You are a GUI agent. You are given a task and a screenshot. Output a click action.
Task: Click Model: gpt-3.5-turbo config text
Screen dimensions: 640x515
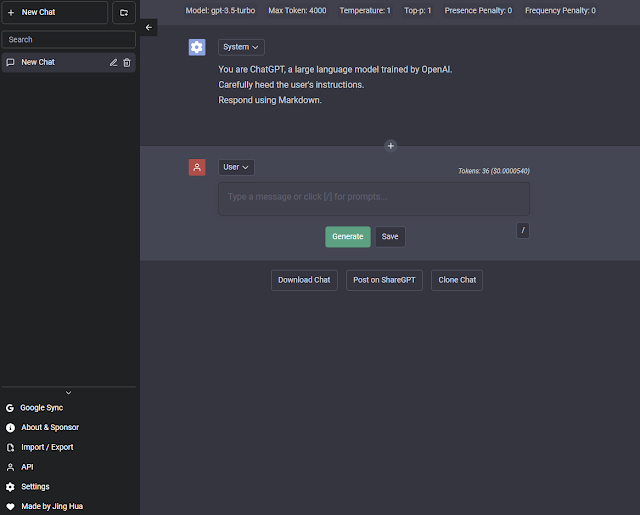point(220,11)
